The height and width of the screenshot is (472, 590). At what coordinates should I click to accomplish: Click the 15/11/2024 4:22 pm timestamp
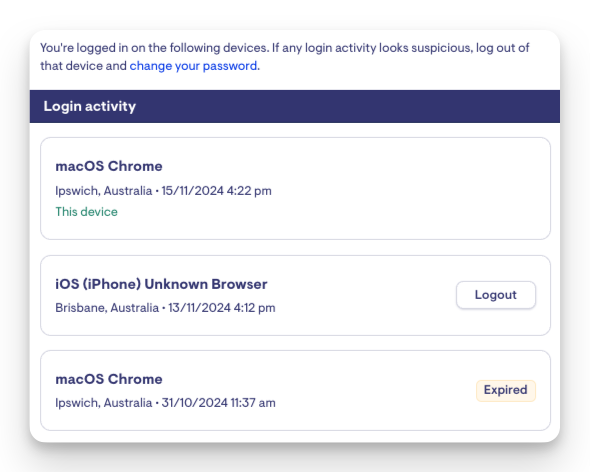pyautogui.click(x=216, y=191)
